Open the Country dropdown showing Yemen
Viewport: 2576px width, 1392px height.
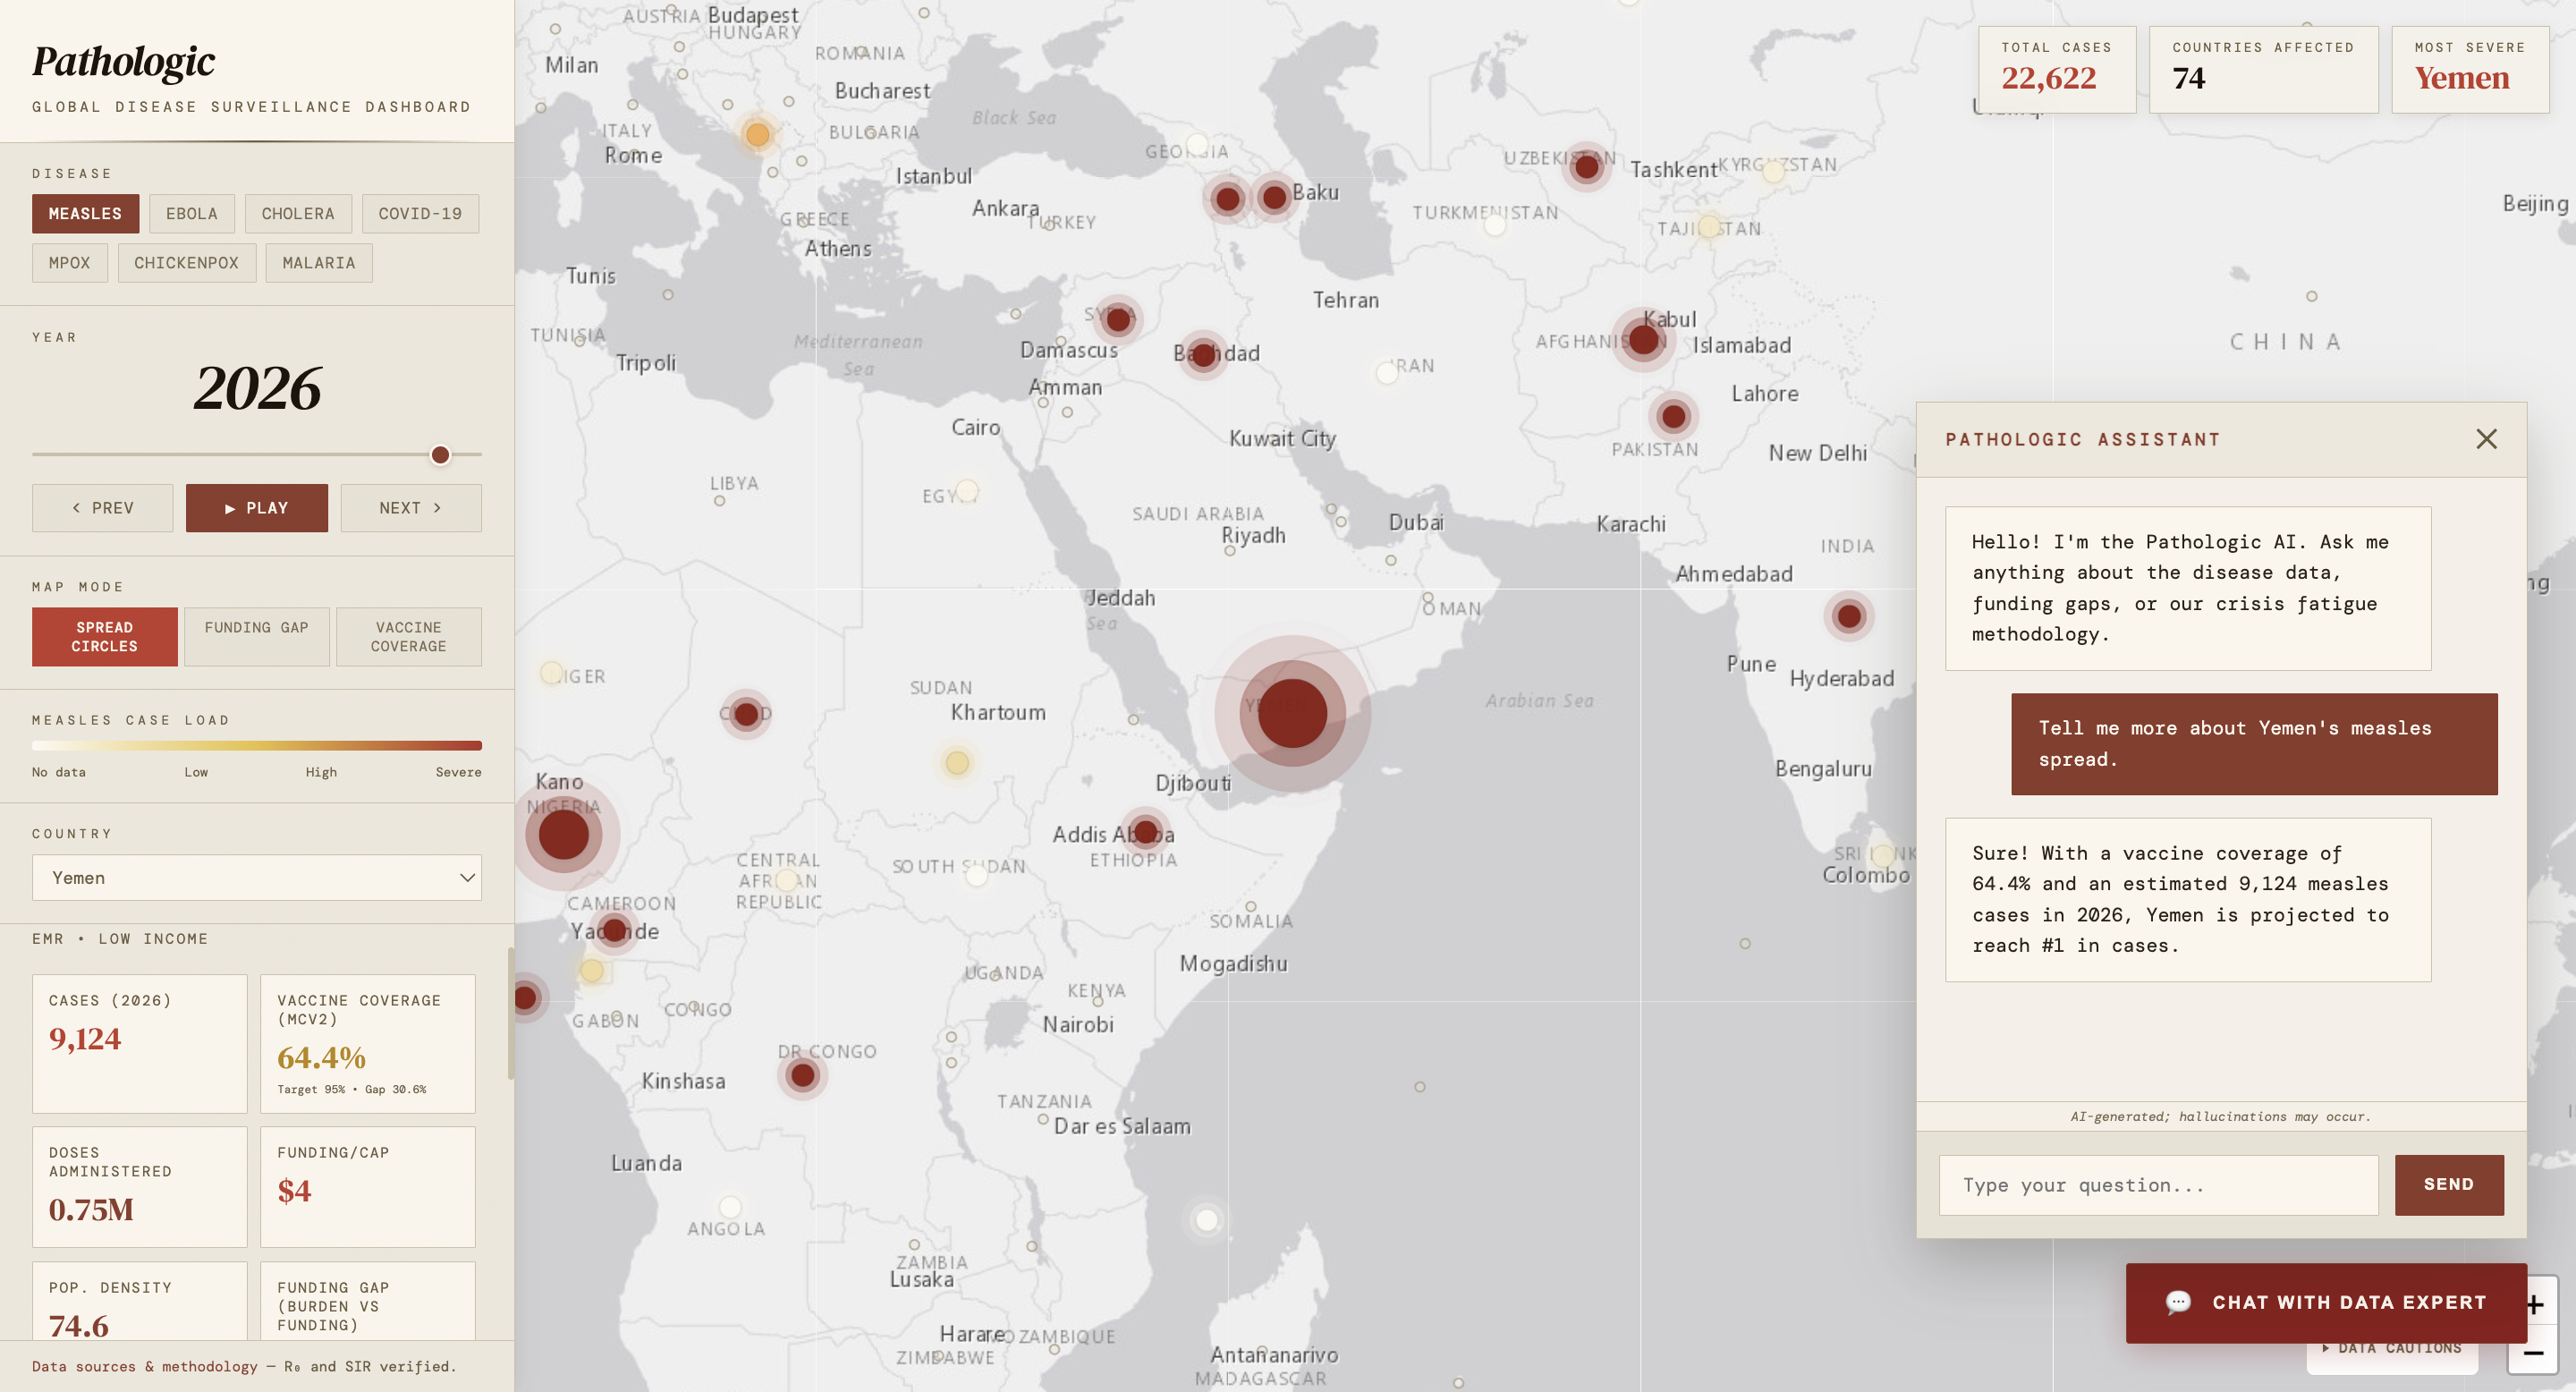pos(256,877)
